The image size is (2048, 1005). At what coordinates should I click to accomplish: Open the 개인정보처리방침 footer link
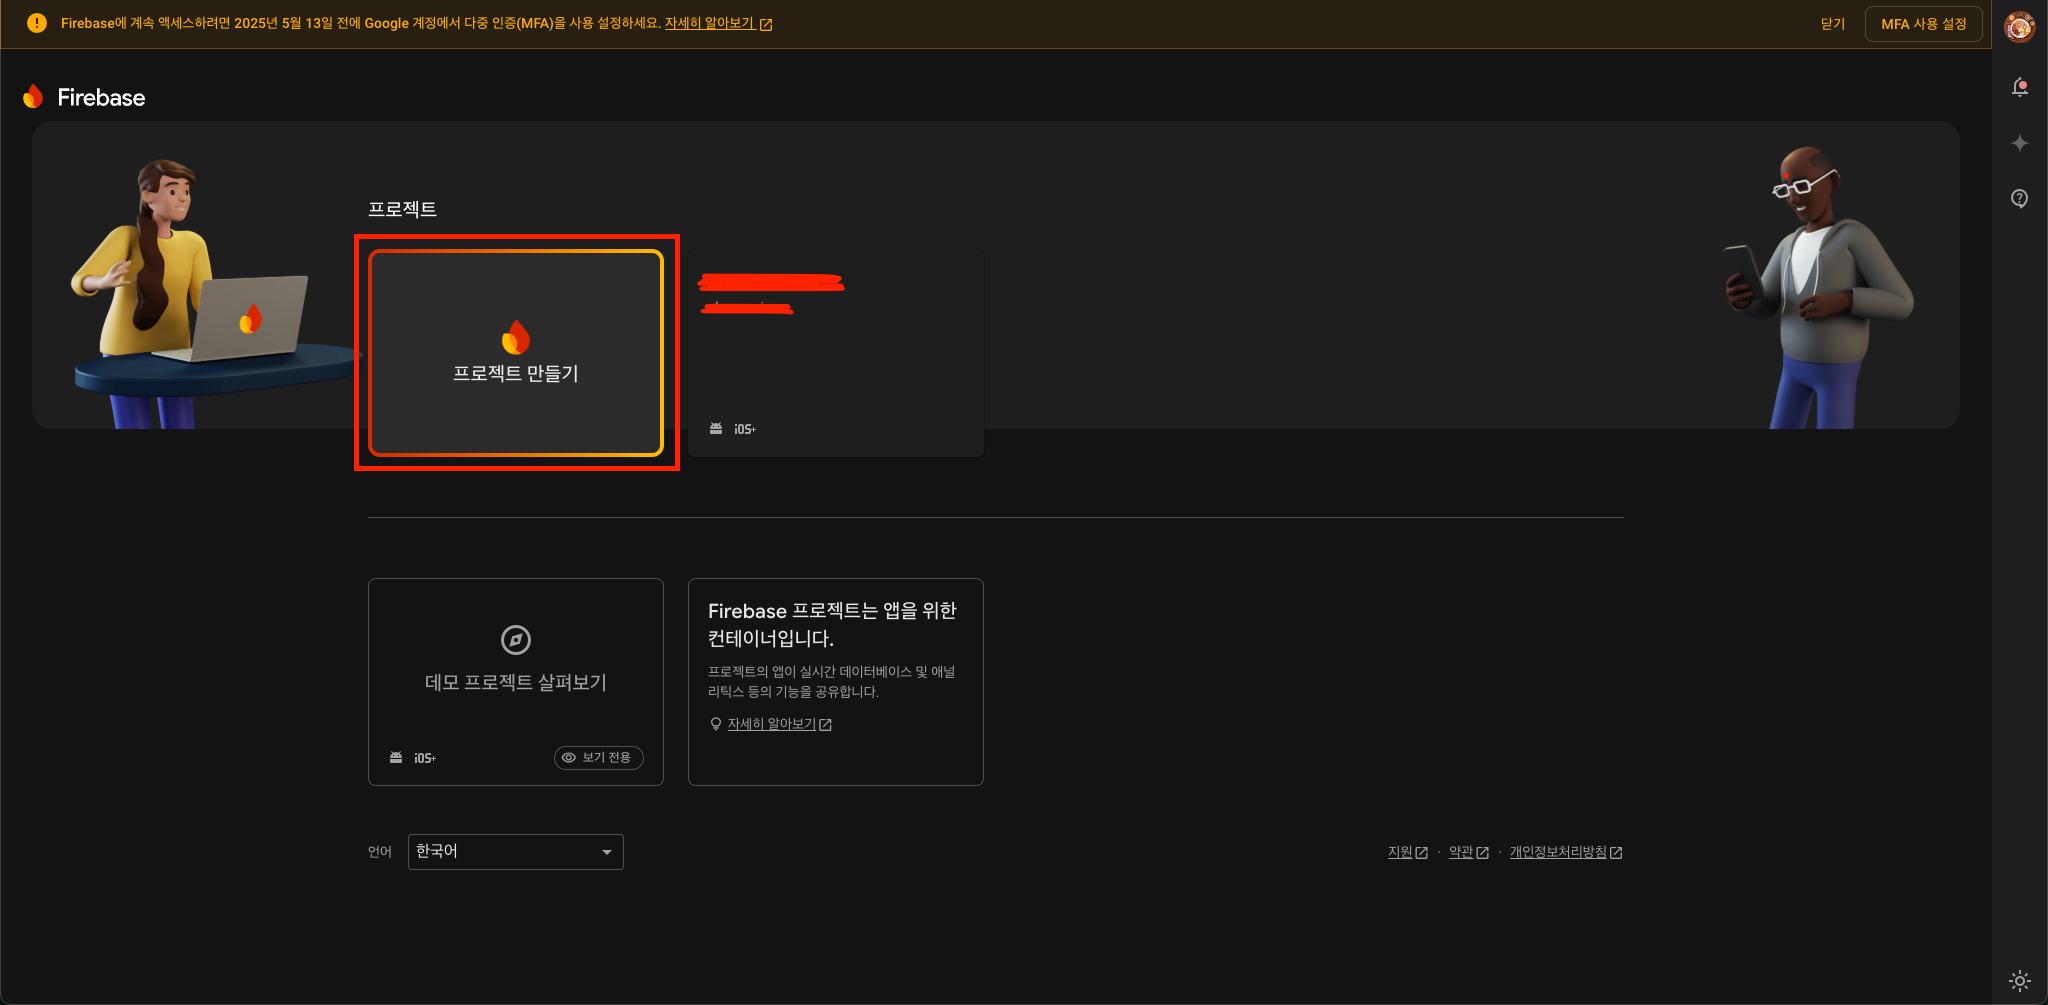pyautogui.click(x=1566, y=852)
